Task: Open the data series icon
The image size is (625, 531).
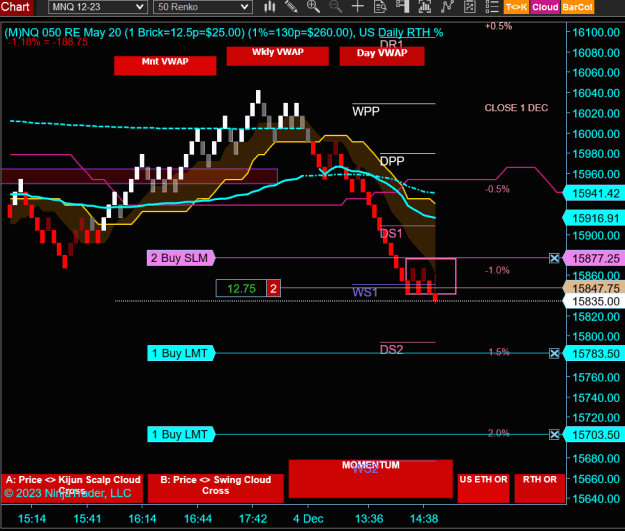Action: point(425,6)
